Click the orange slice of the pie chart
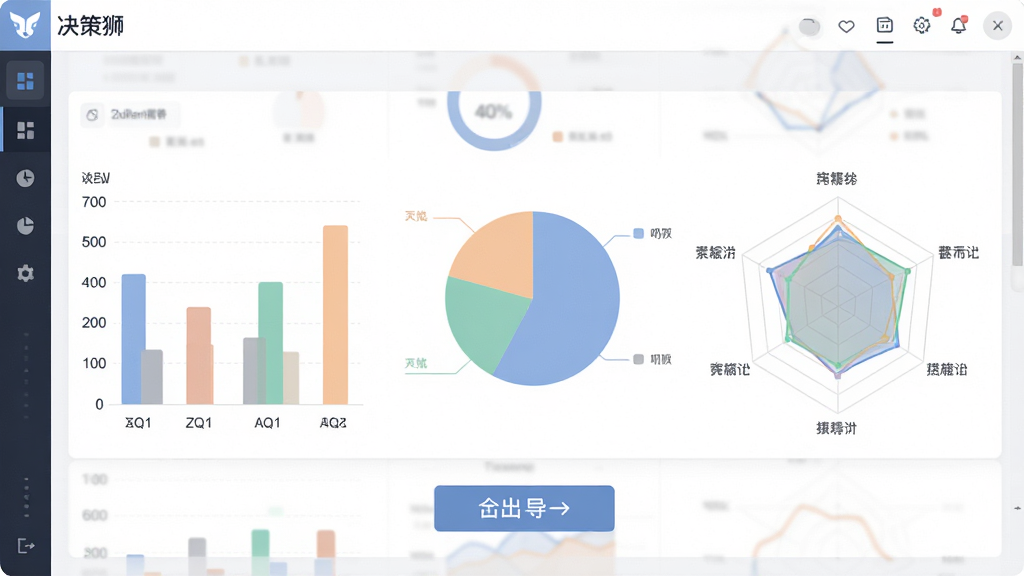The width and height of the screenshot is (1024, 576). pyautogui.click(x=502, y=256)
